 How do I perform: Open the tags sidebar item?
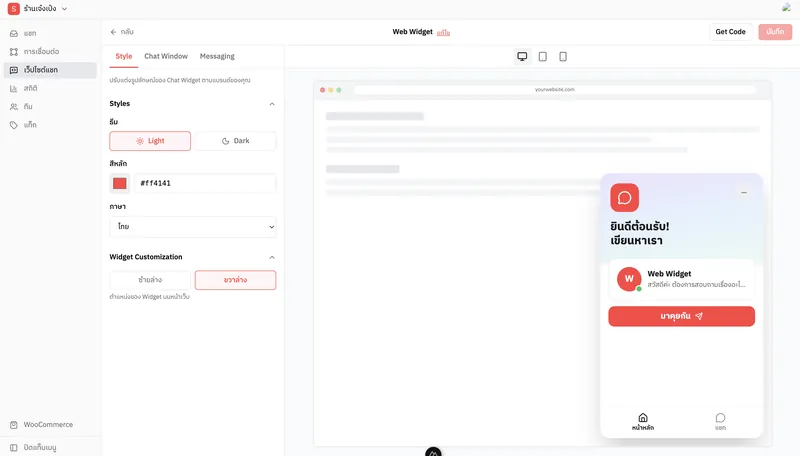[x=50, y=125]
